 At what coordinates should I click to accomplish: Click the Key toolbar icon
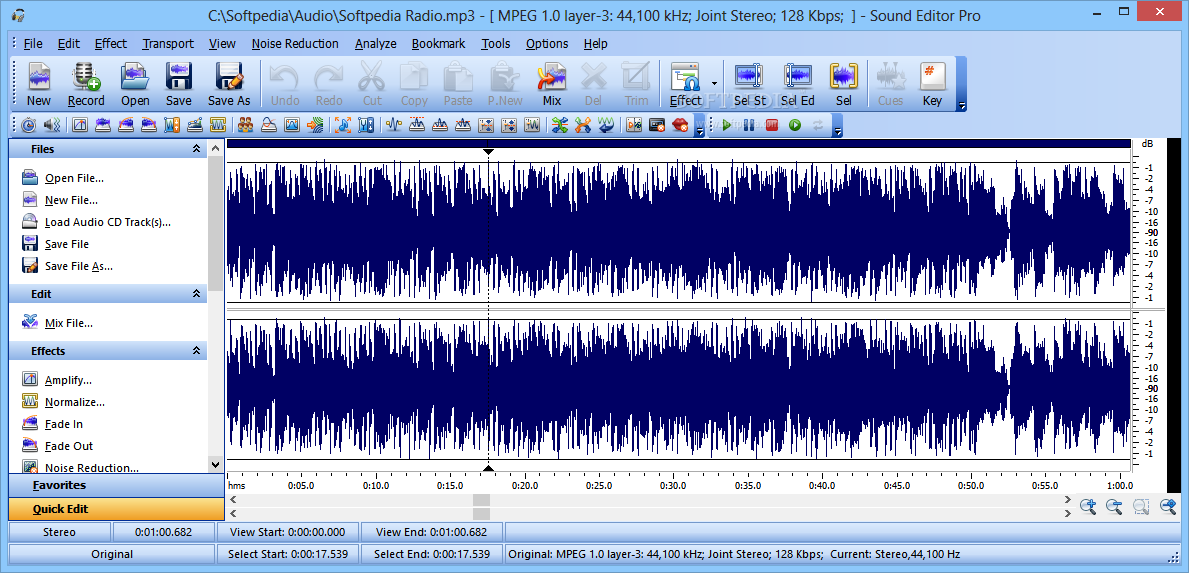tap(932, 84)
